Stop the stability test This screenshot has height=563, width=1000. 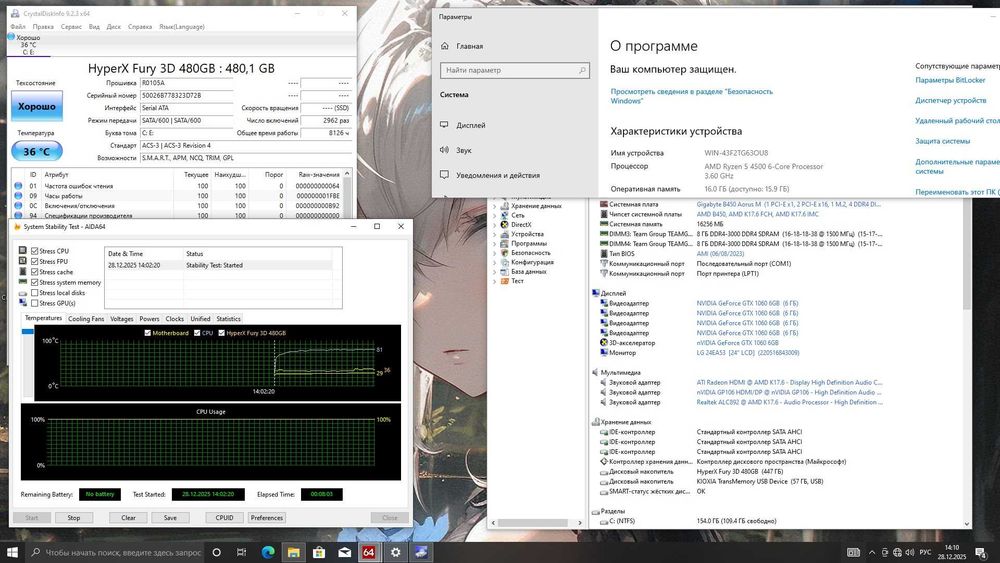(74, 518)
